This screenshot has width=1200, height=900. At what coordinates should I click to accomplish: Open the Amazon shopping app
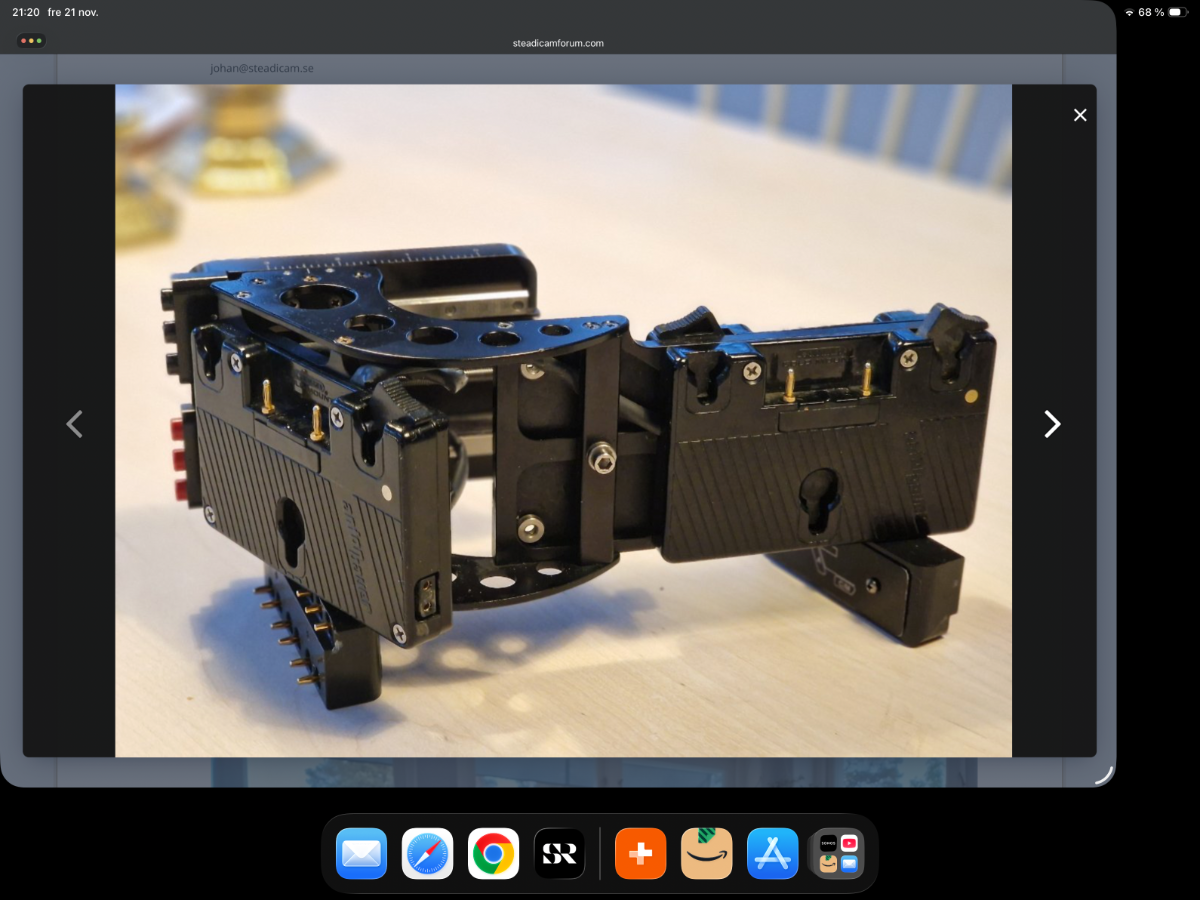706,853
